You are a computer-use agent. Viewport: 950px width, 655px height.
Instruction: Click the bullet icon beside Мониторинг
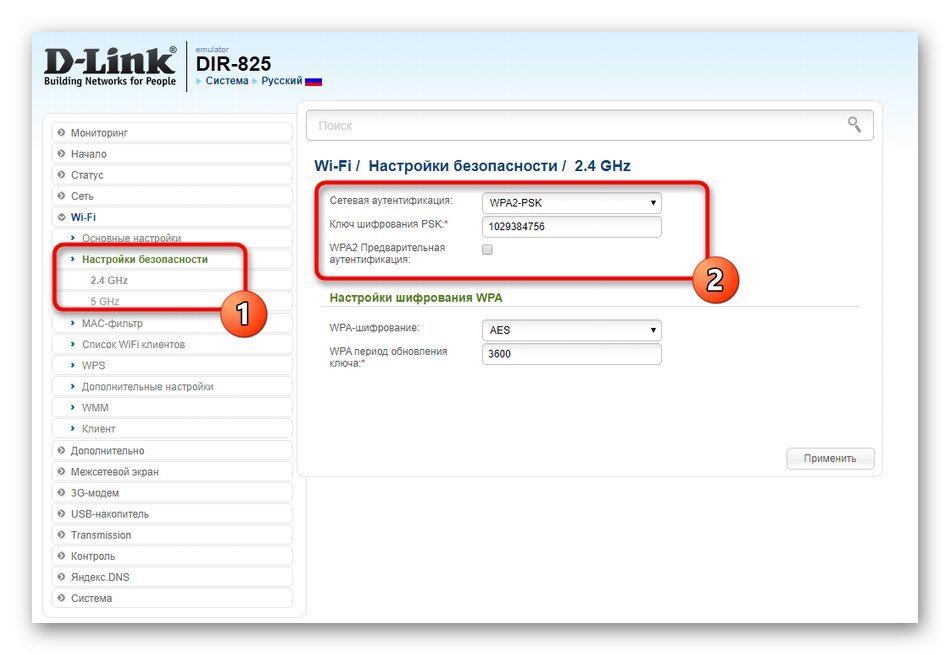pos(61,132)
